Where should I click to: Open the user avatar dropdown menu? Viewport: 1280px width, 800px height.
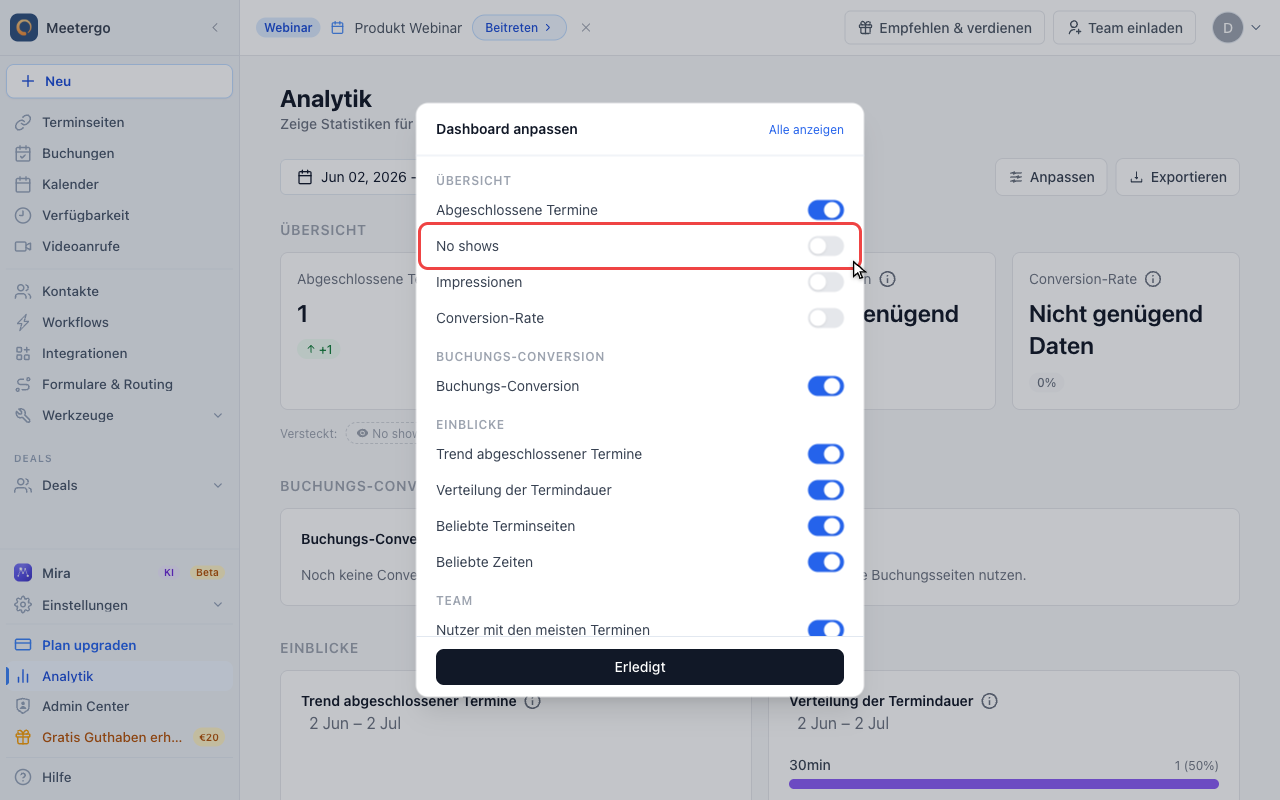[1238, 28]
